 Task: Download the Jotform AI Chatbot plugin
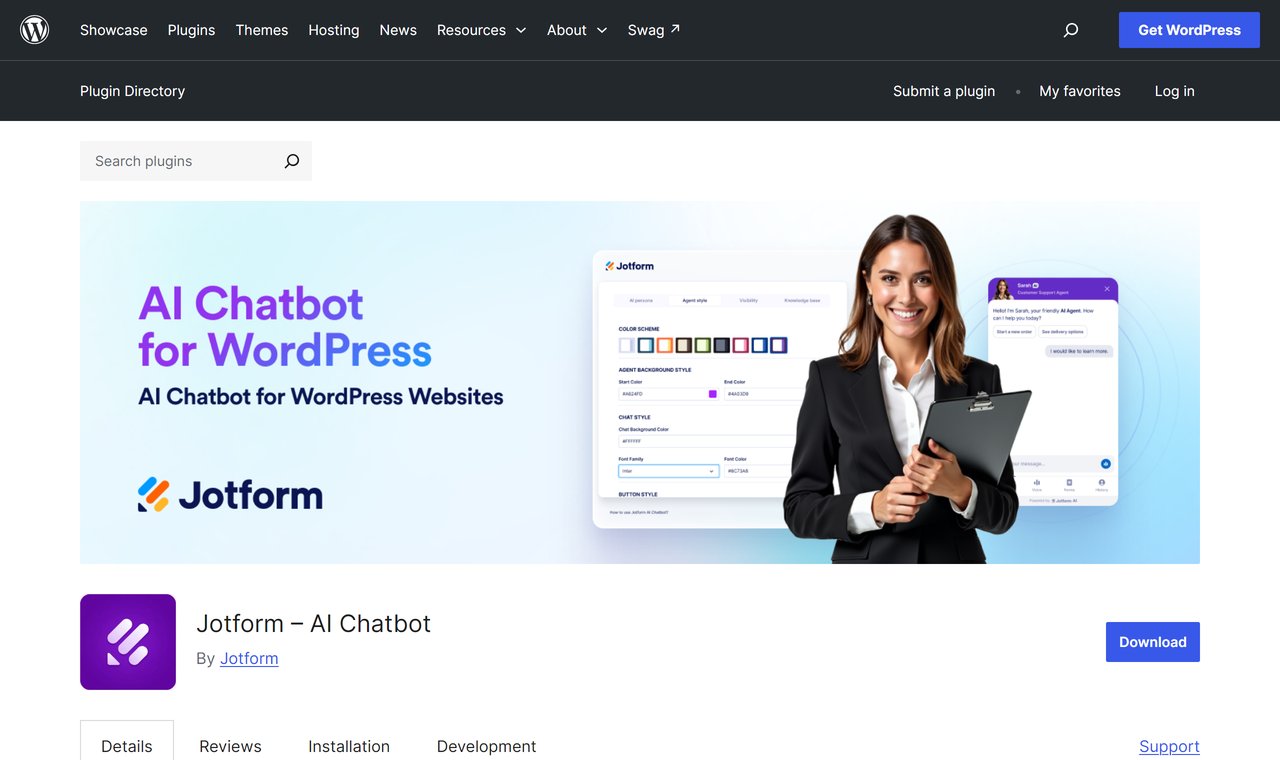[1153, 642]
